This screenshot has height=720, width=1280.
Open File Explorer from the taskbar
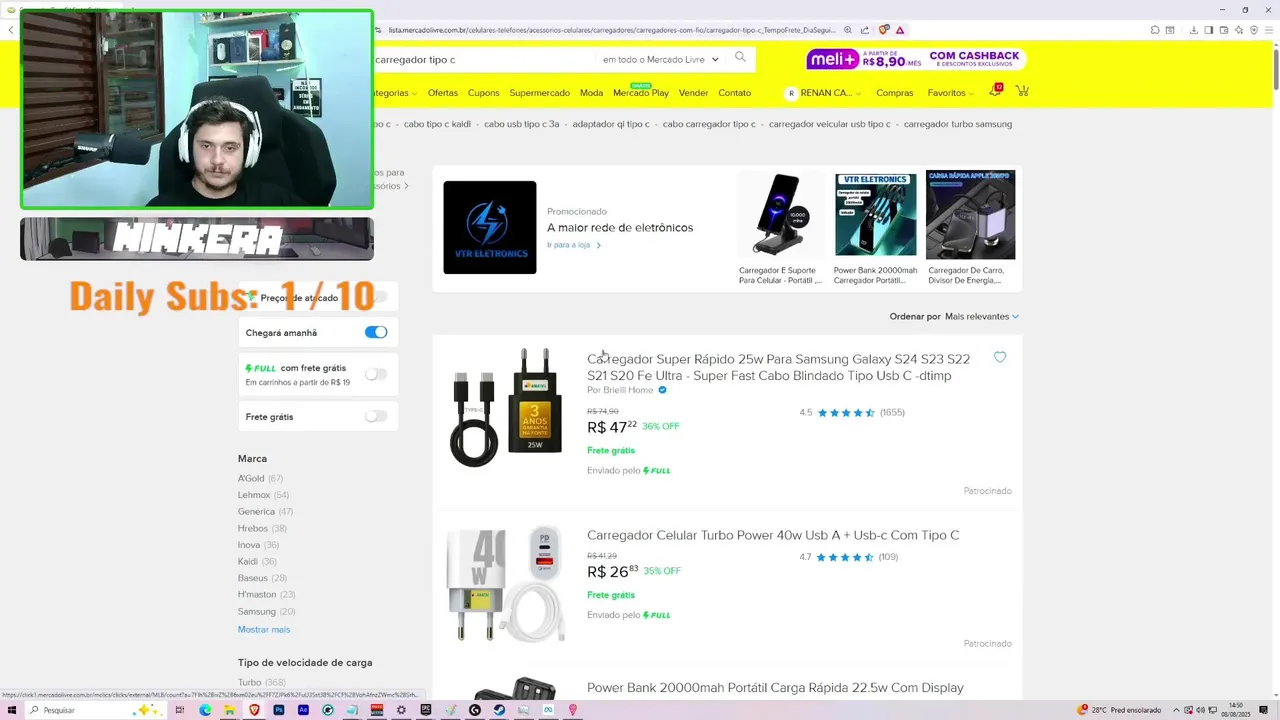pyautogui.click(x=229, y=710)
